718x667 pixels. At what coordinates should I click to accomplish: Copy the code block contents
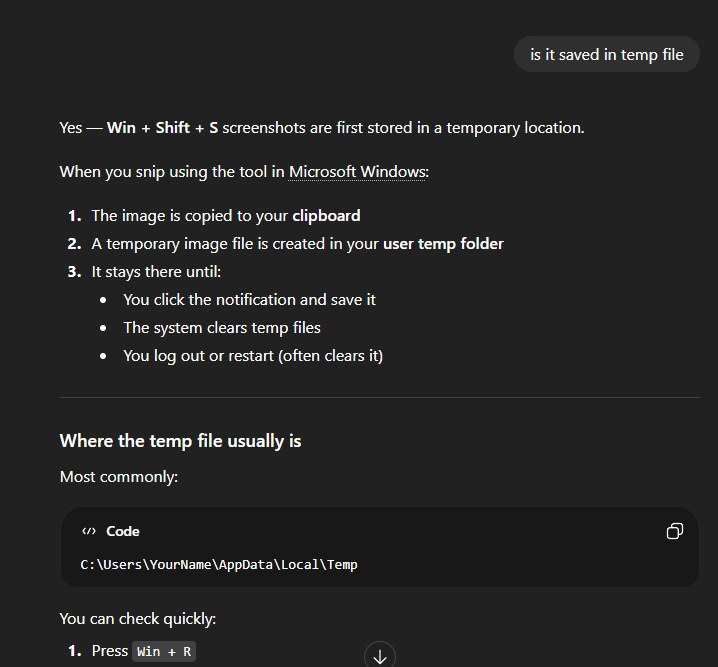coord(675,531)
